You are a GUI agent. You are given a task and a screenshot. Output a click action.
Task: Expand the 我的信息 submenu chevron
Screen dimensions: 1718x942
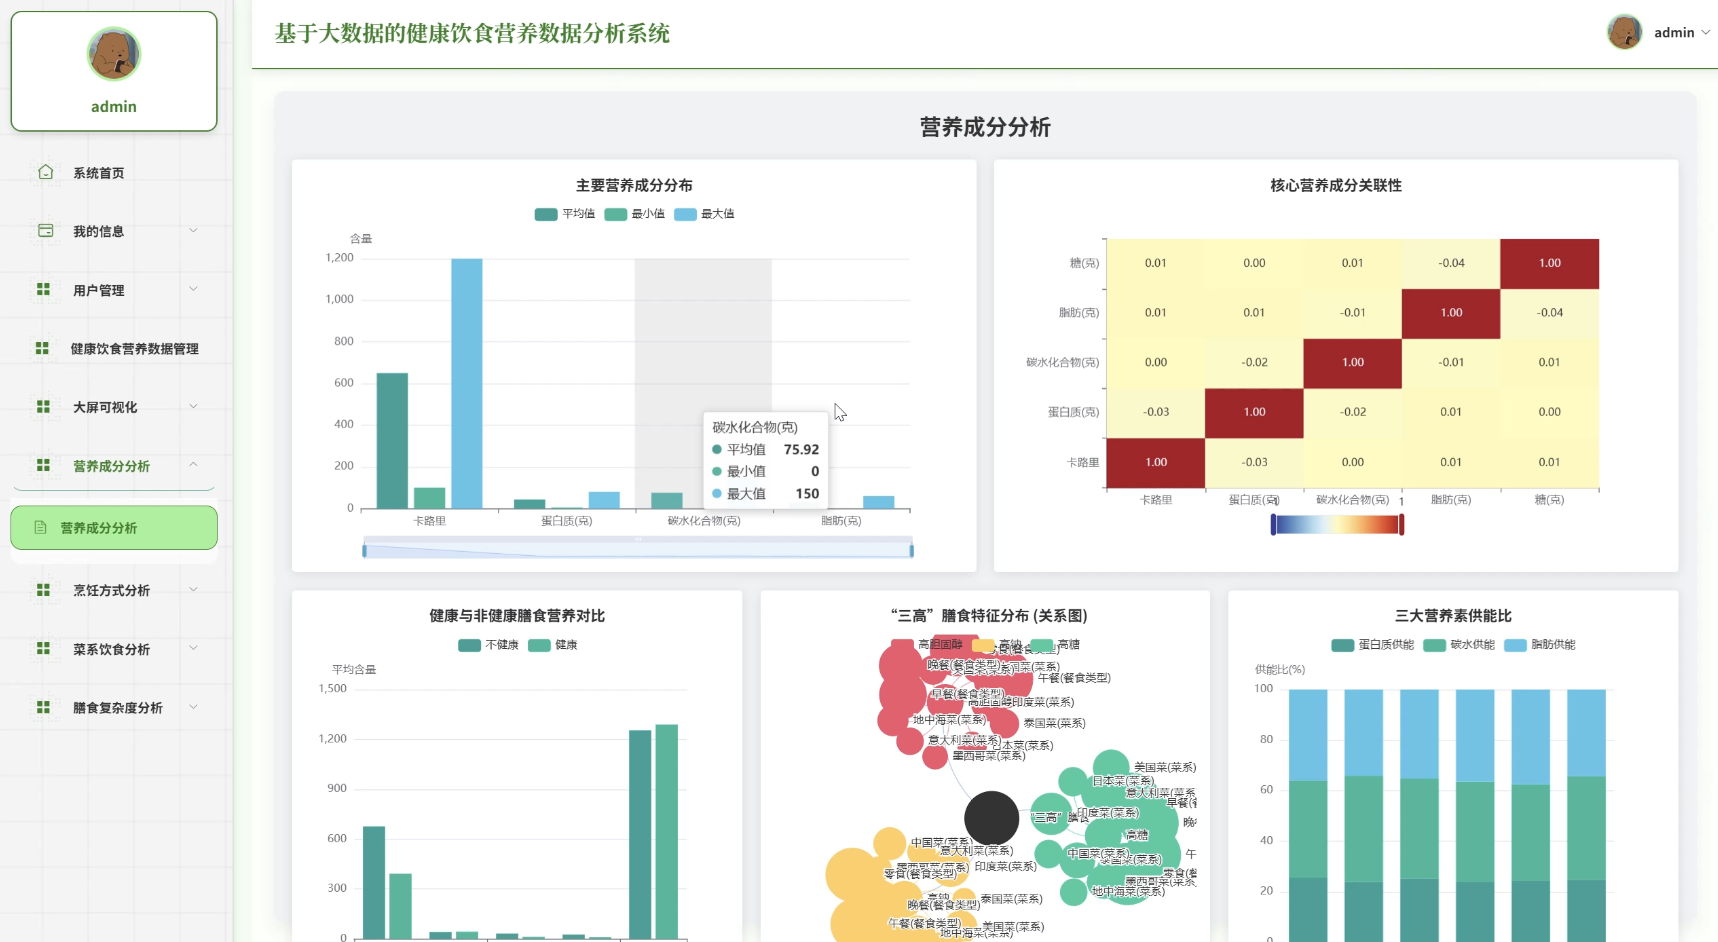193,230
